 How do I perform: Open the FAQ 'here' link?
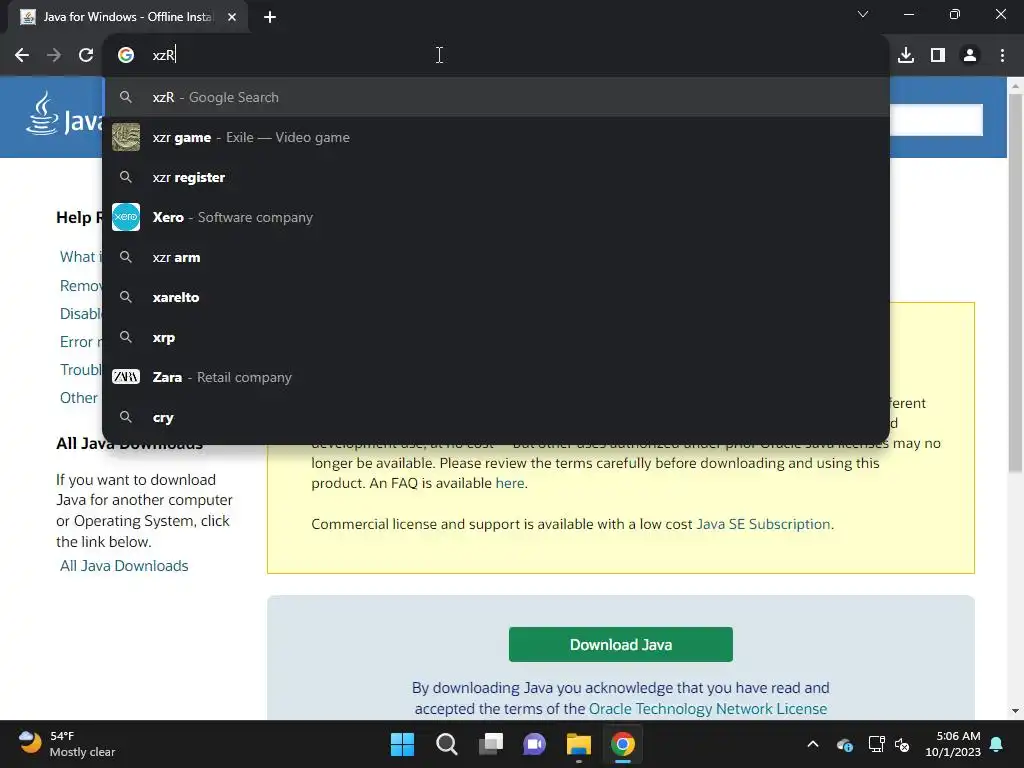(509, 483)
